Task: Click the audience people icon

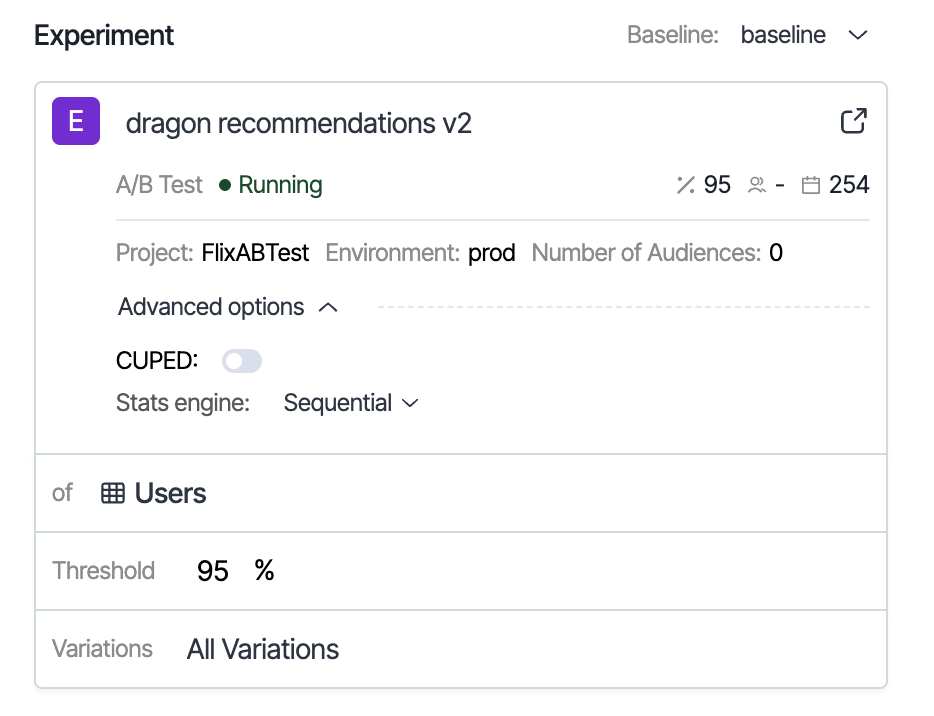Action: pos(757,185)
